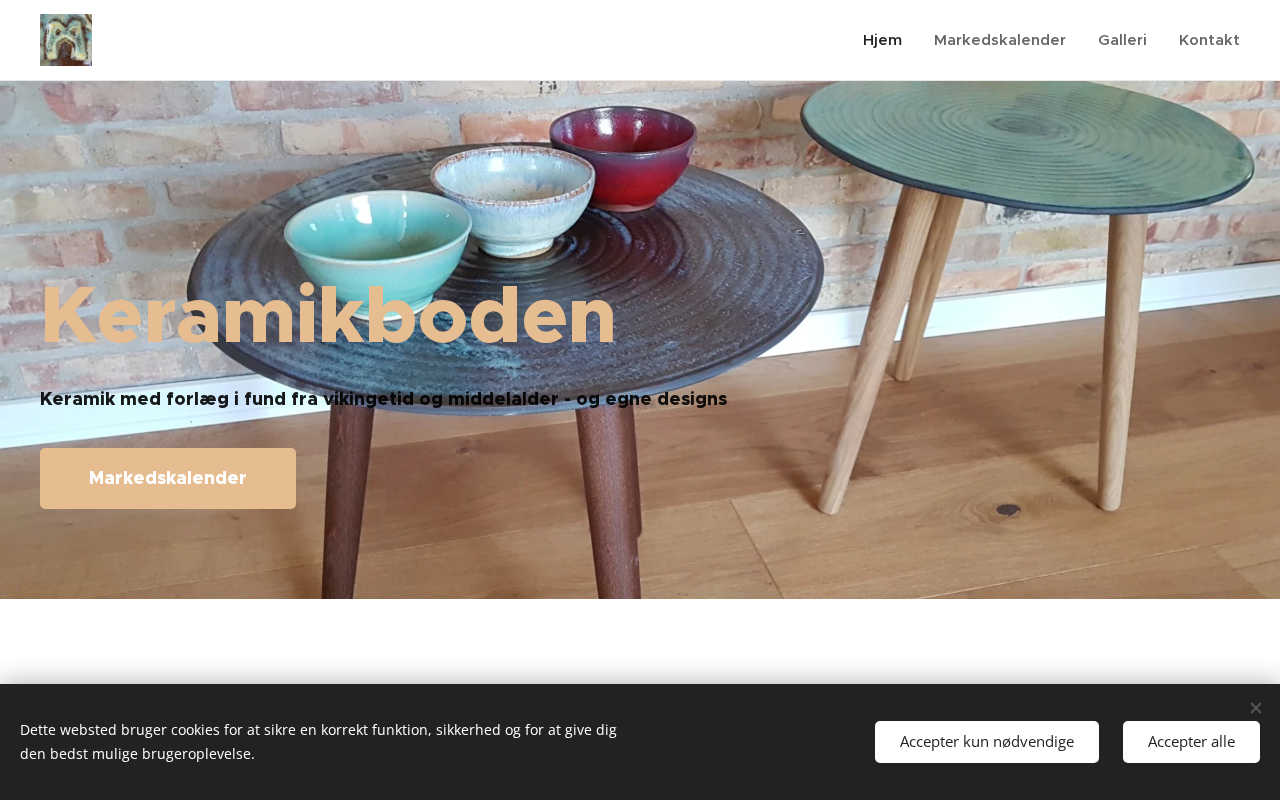Click the Keramikboden logo in header
Viewport: 1280px width, 800px height.
(66, 40)
